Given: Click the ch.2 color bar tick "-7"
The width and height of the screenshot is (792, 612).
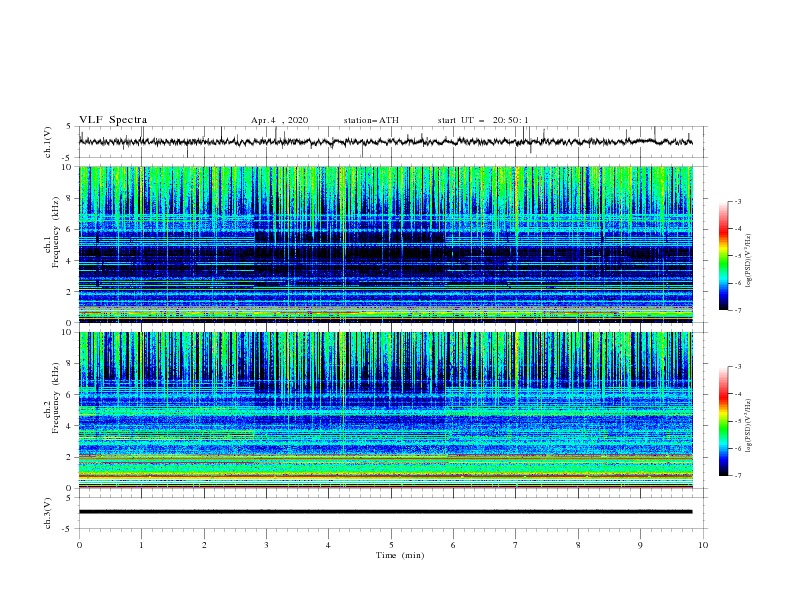Looking at the screenshot, I should 737,476.
